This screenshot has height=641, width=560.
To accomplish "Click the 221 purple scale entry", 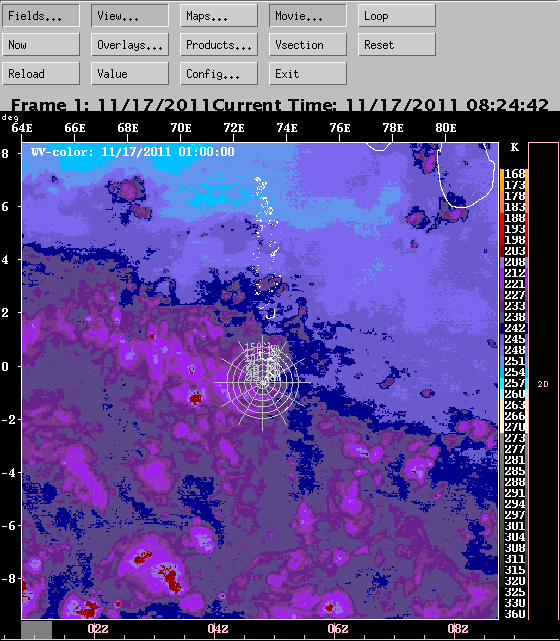I will pyautogui.click(x=514, y=284).
